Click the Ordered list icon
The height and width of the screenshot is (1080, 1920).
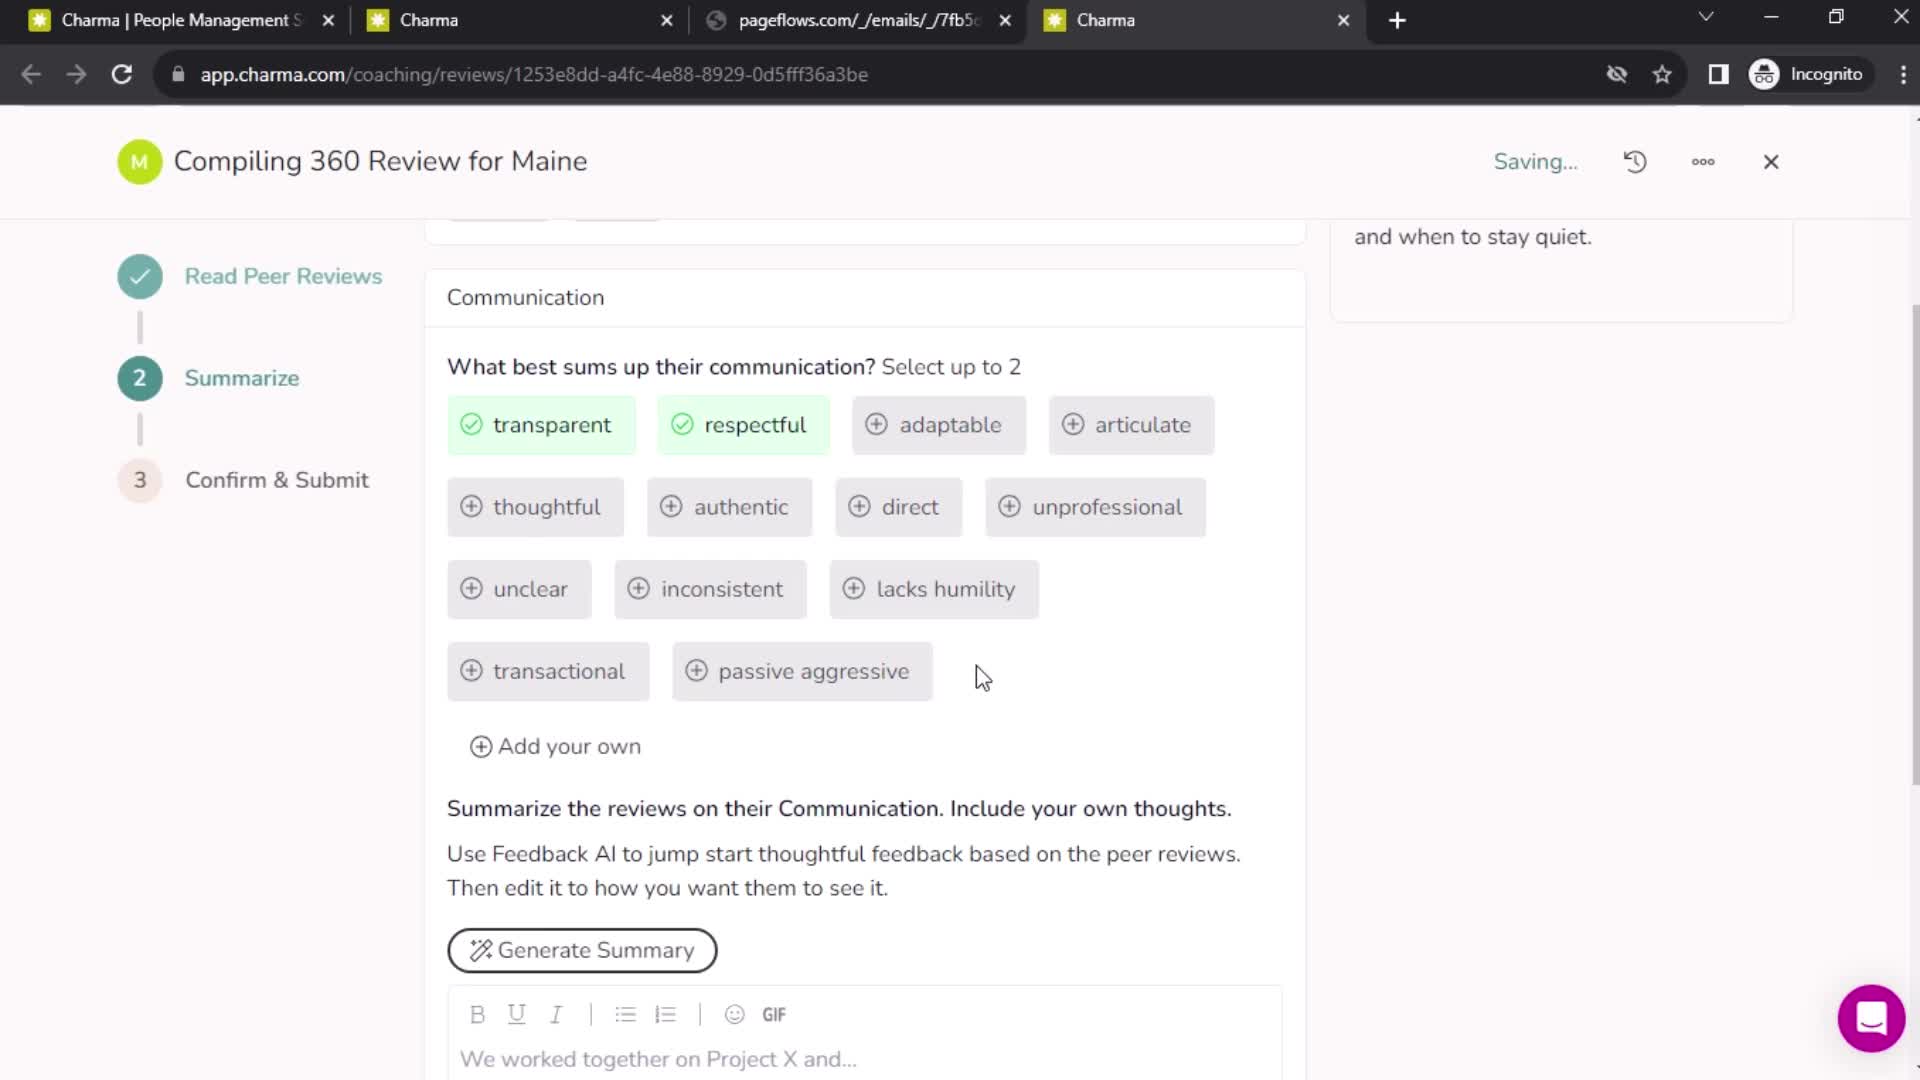coord(665,1014)
